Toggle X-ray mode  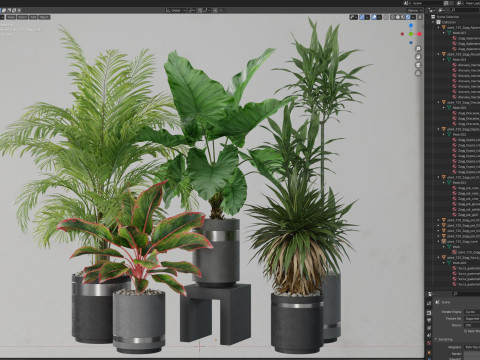click(x=386, y=17)
